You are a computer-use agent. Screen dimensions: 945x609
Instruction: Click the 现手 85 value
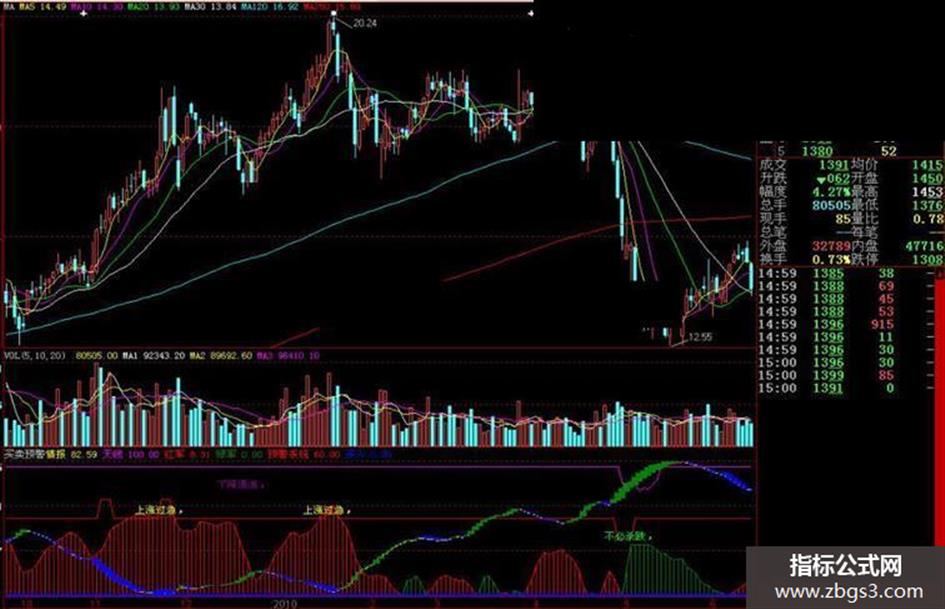click(843, 219)
